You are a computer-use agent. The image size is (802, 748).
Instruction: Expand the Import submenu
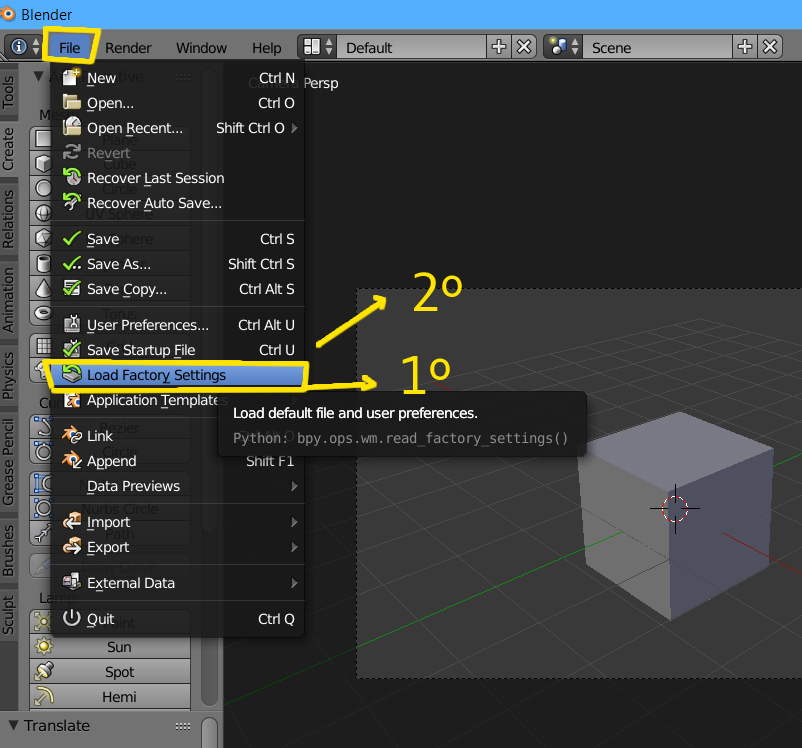177,522
